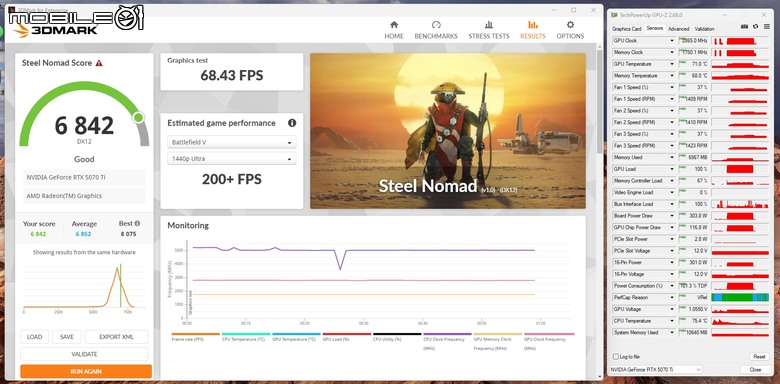This screenshot has height=384, width=780.
Task: Click the 303.8 W Board Power value
Action: point(698,216)
